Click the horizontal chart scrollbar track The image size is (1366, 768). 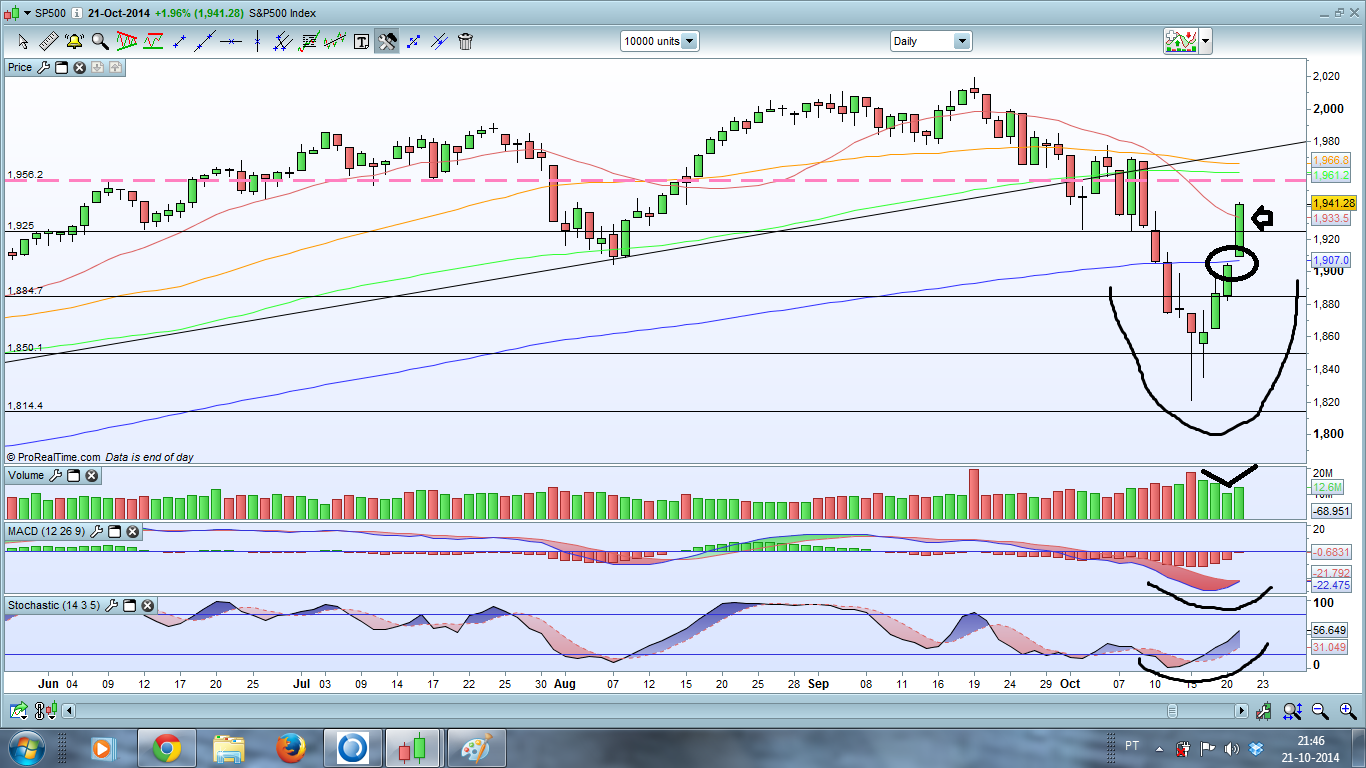[600, 711]
